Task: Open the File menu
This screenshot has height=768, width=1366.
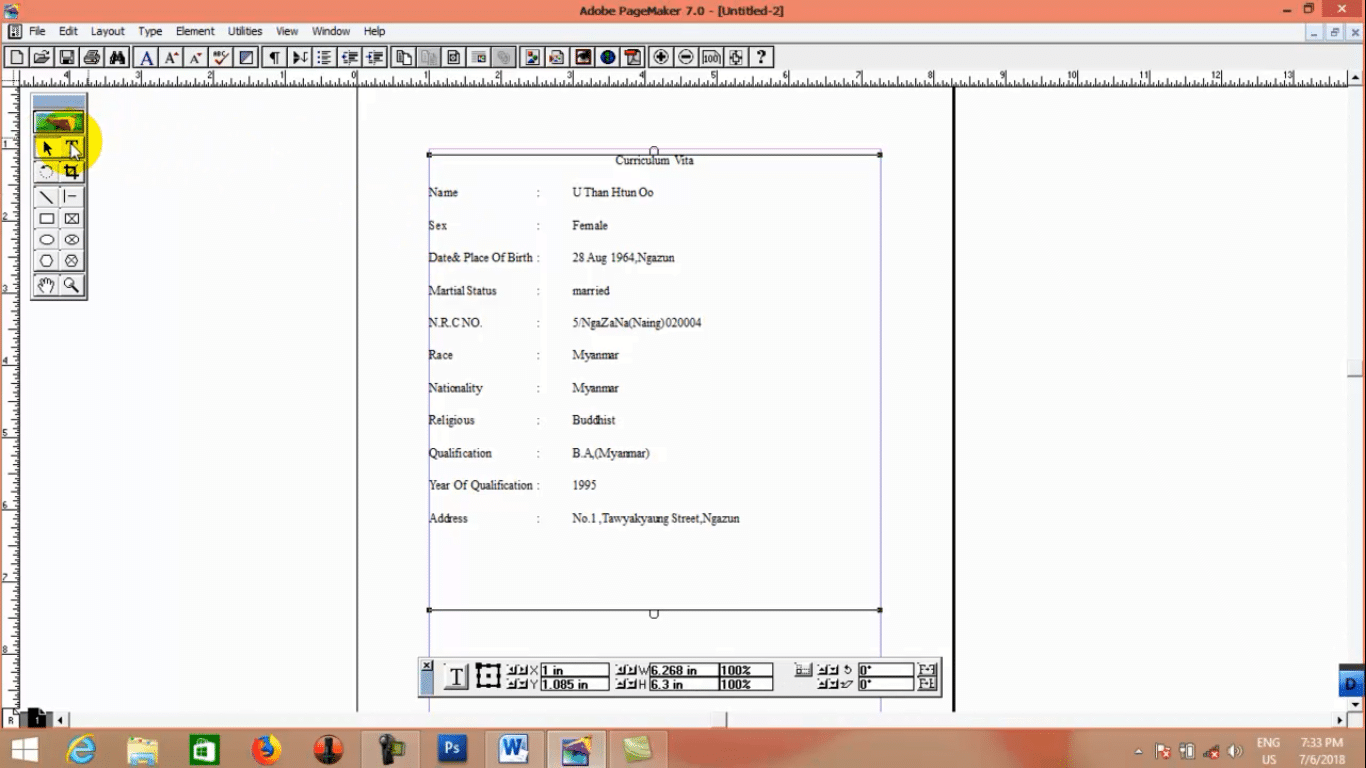Action: coord(37,31)
